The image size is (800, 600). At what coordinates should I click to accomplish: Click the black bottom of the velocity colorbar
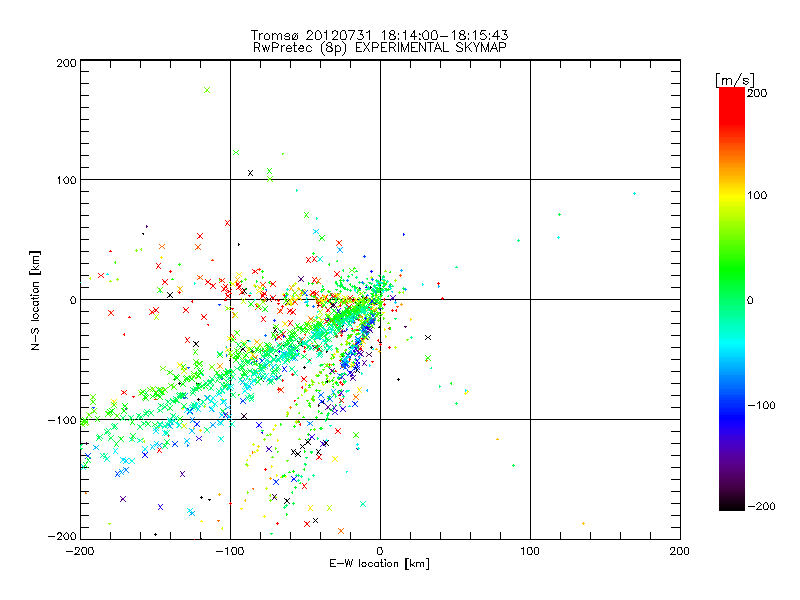[732, 504]
